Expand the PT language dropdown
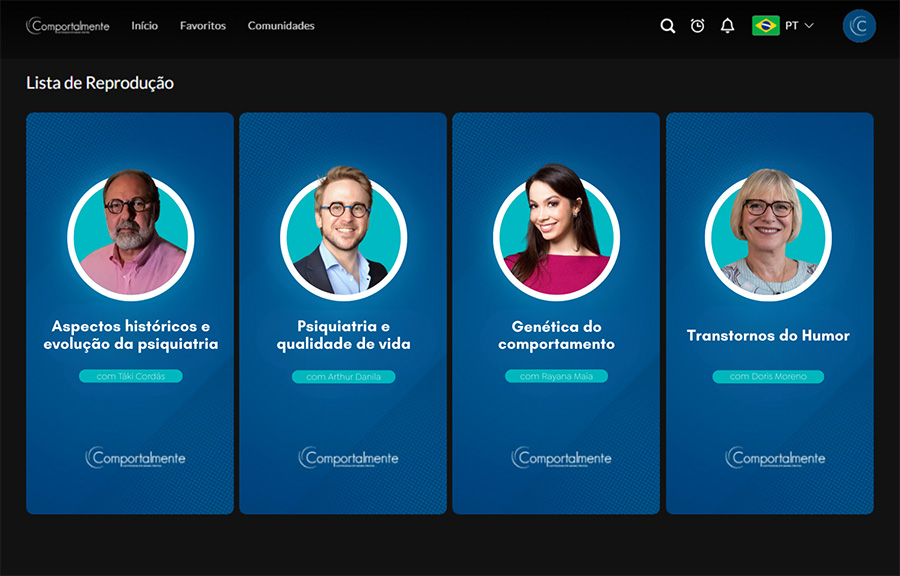 point(800,26)
